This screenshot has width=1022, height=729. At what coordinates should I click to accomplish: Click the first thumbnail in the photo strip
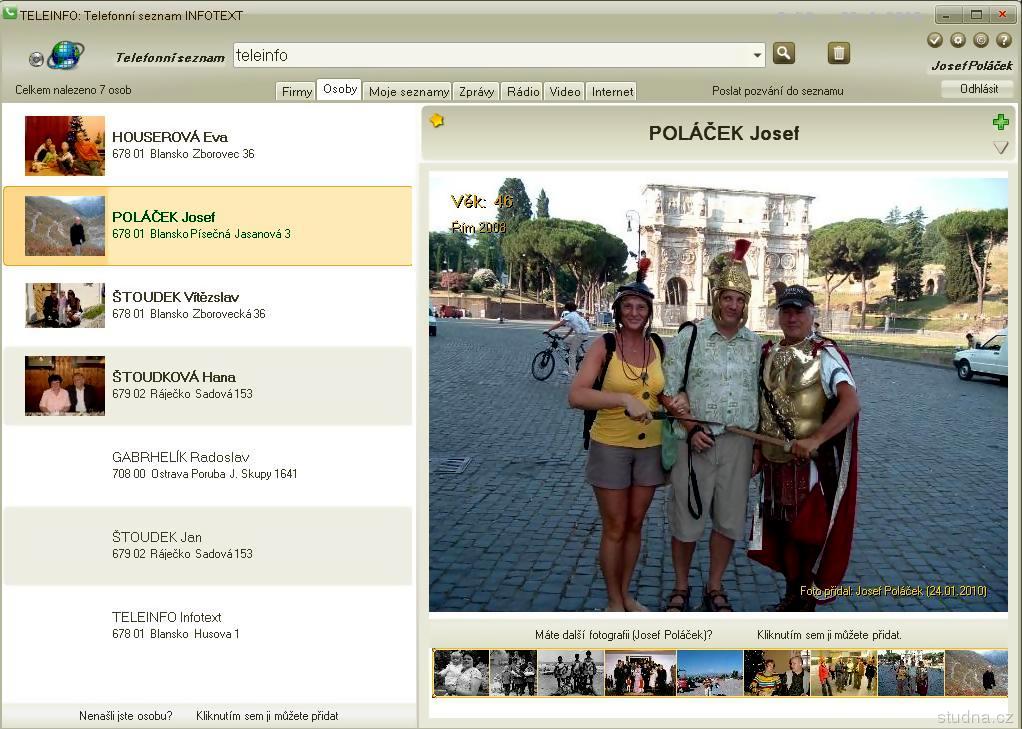461,673
